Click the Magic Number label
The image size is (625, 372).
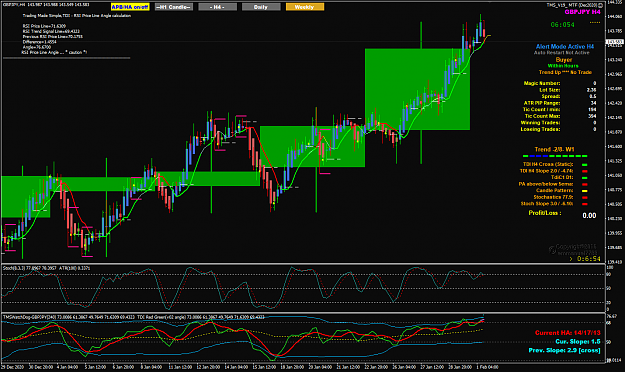tap(542, 83)
